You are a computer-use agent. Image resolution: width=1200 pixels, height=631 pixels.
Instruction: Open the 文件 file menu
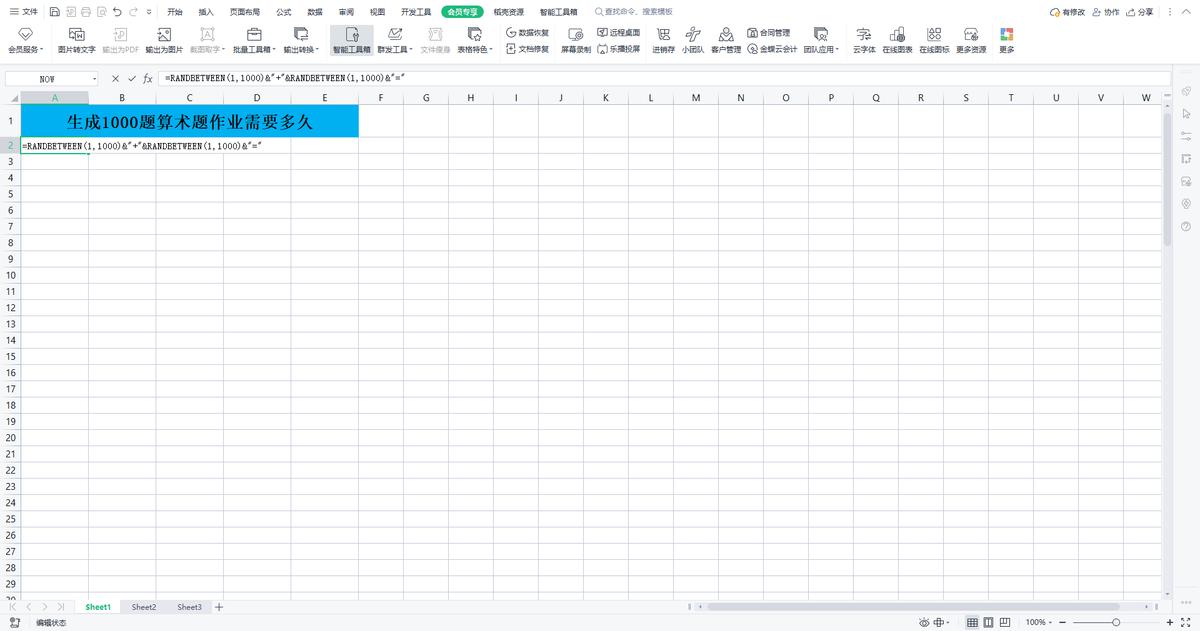coord(24,12)
